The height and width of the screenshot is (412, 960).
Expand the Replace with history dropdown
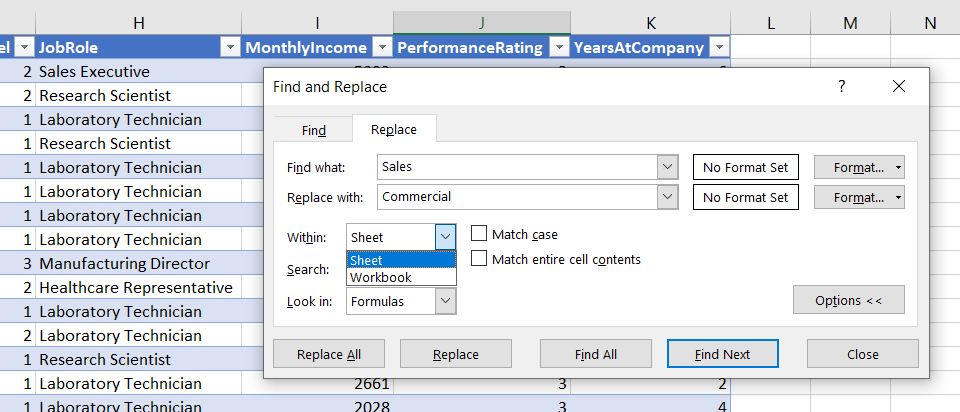pyautogui.click(x=668, y=197)
